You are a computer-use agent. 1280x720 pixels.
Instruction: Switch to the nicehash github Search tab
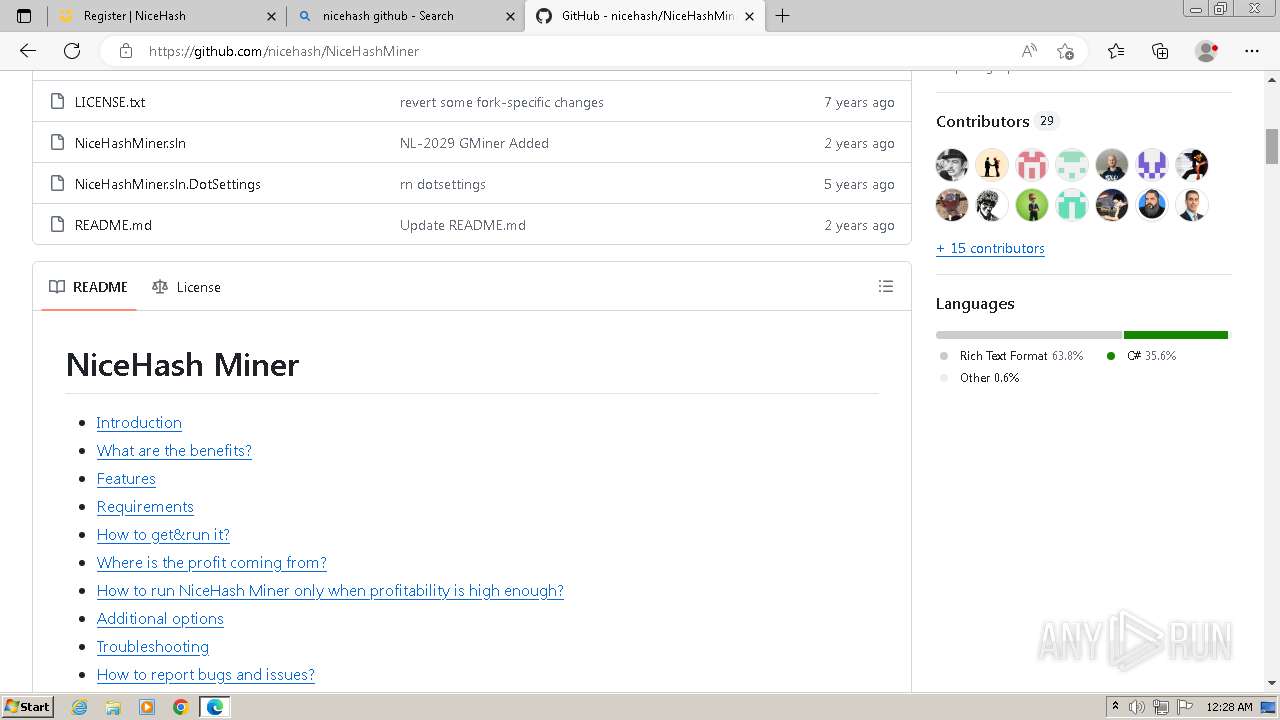coord(405,16)
